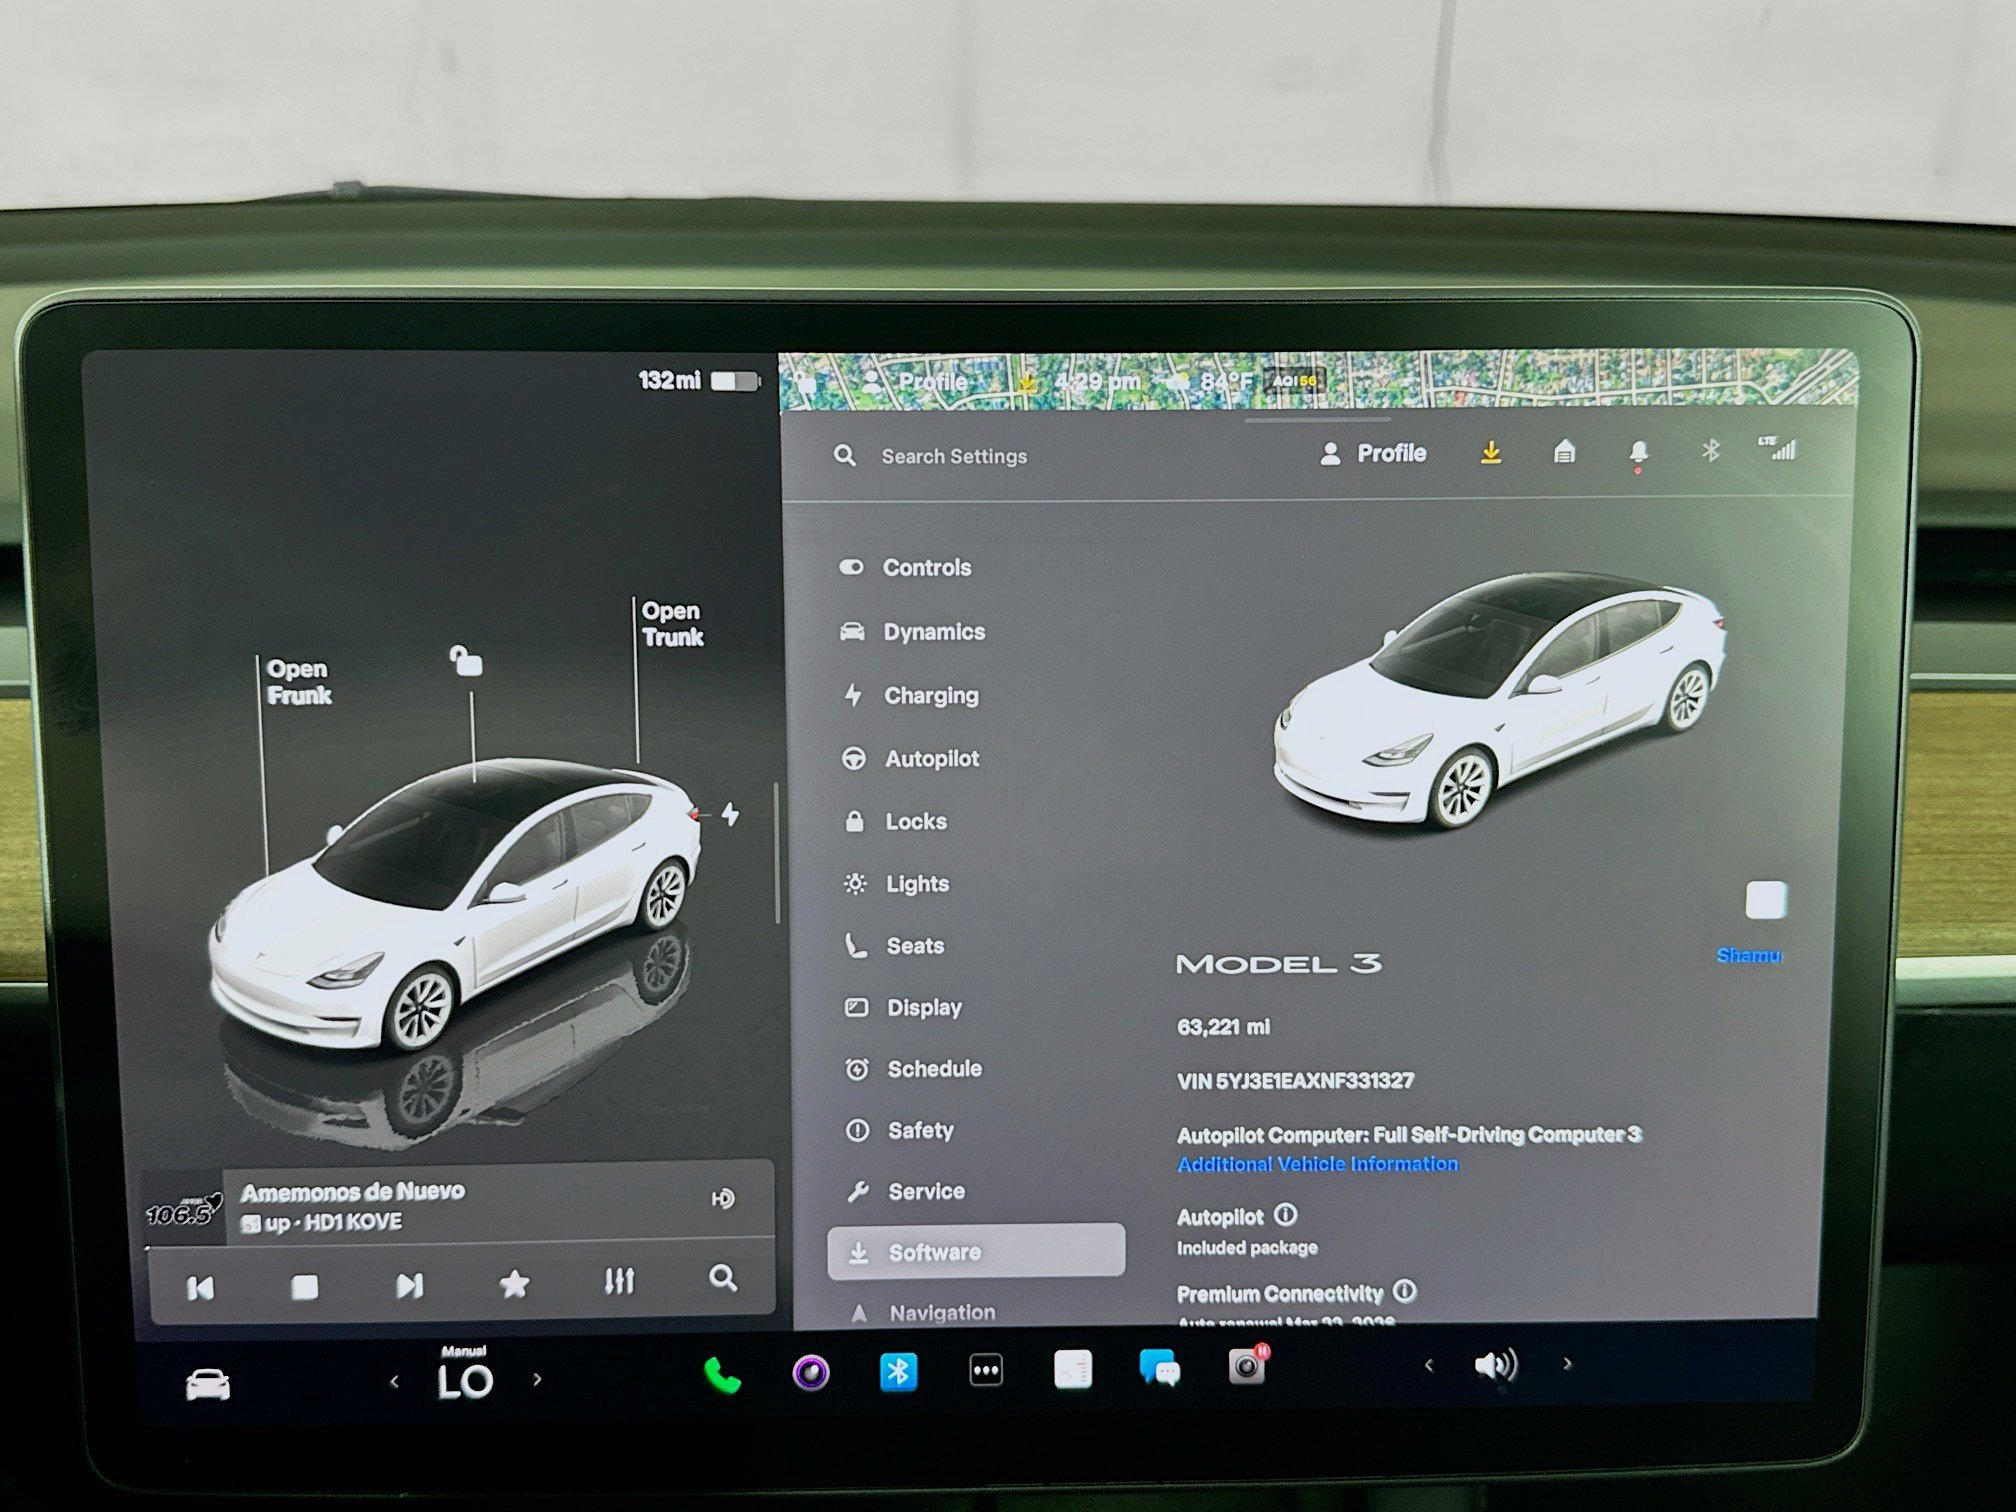
Task: Check cellular signal strength LTE icon
Action: [1783, 451]
